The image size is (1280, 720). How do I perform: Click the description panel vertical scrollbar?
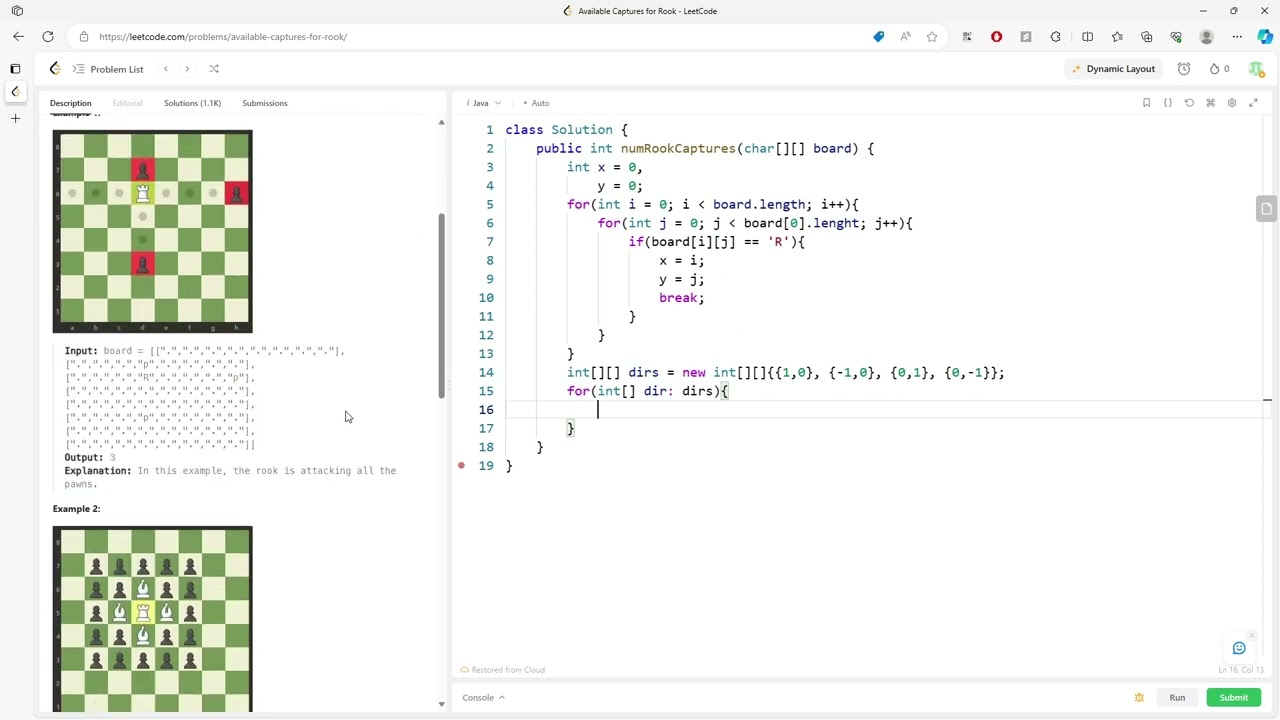pos(441,306)
